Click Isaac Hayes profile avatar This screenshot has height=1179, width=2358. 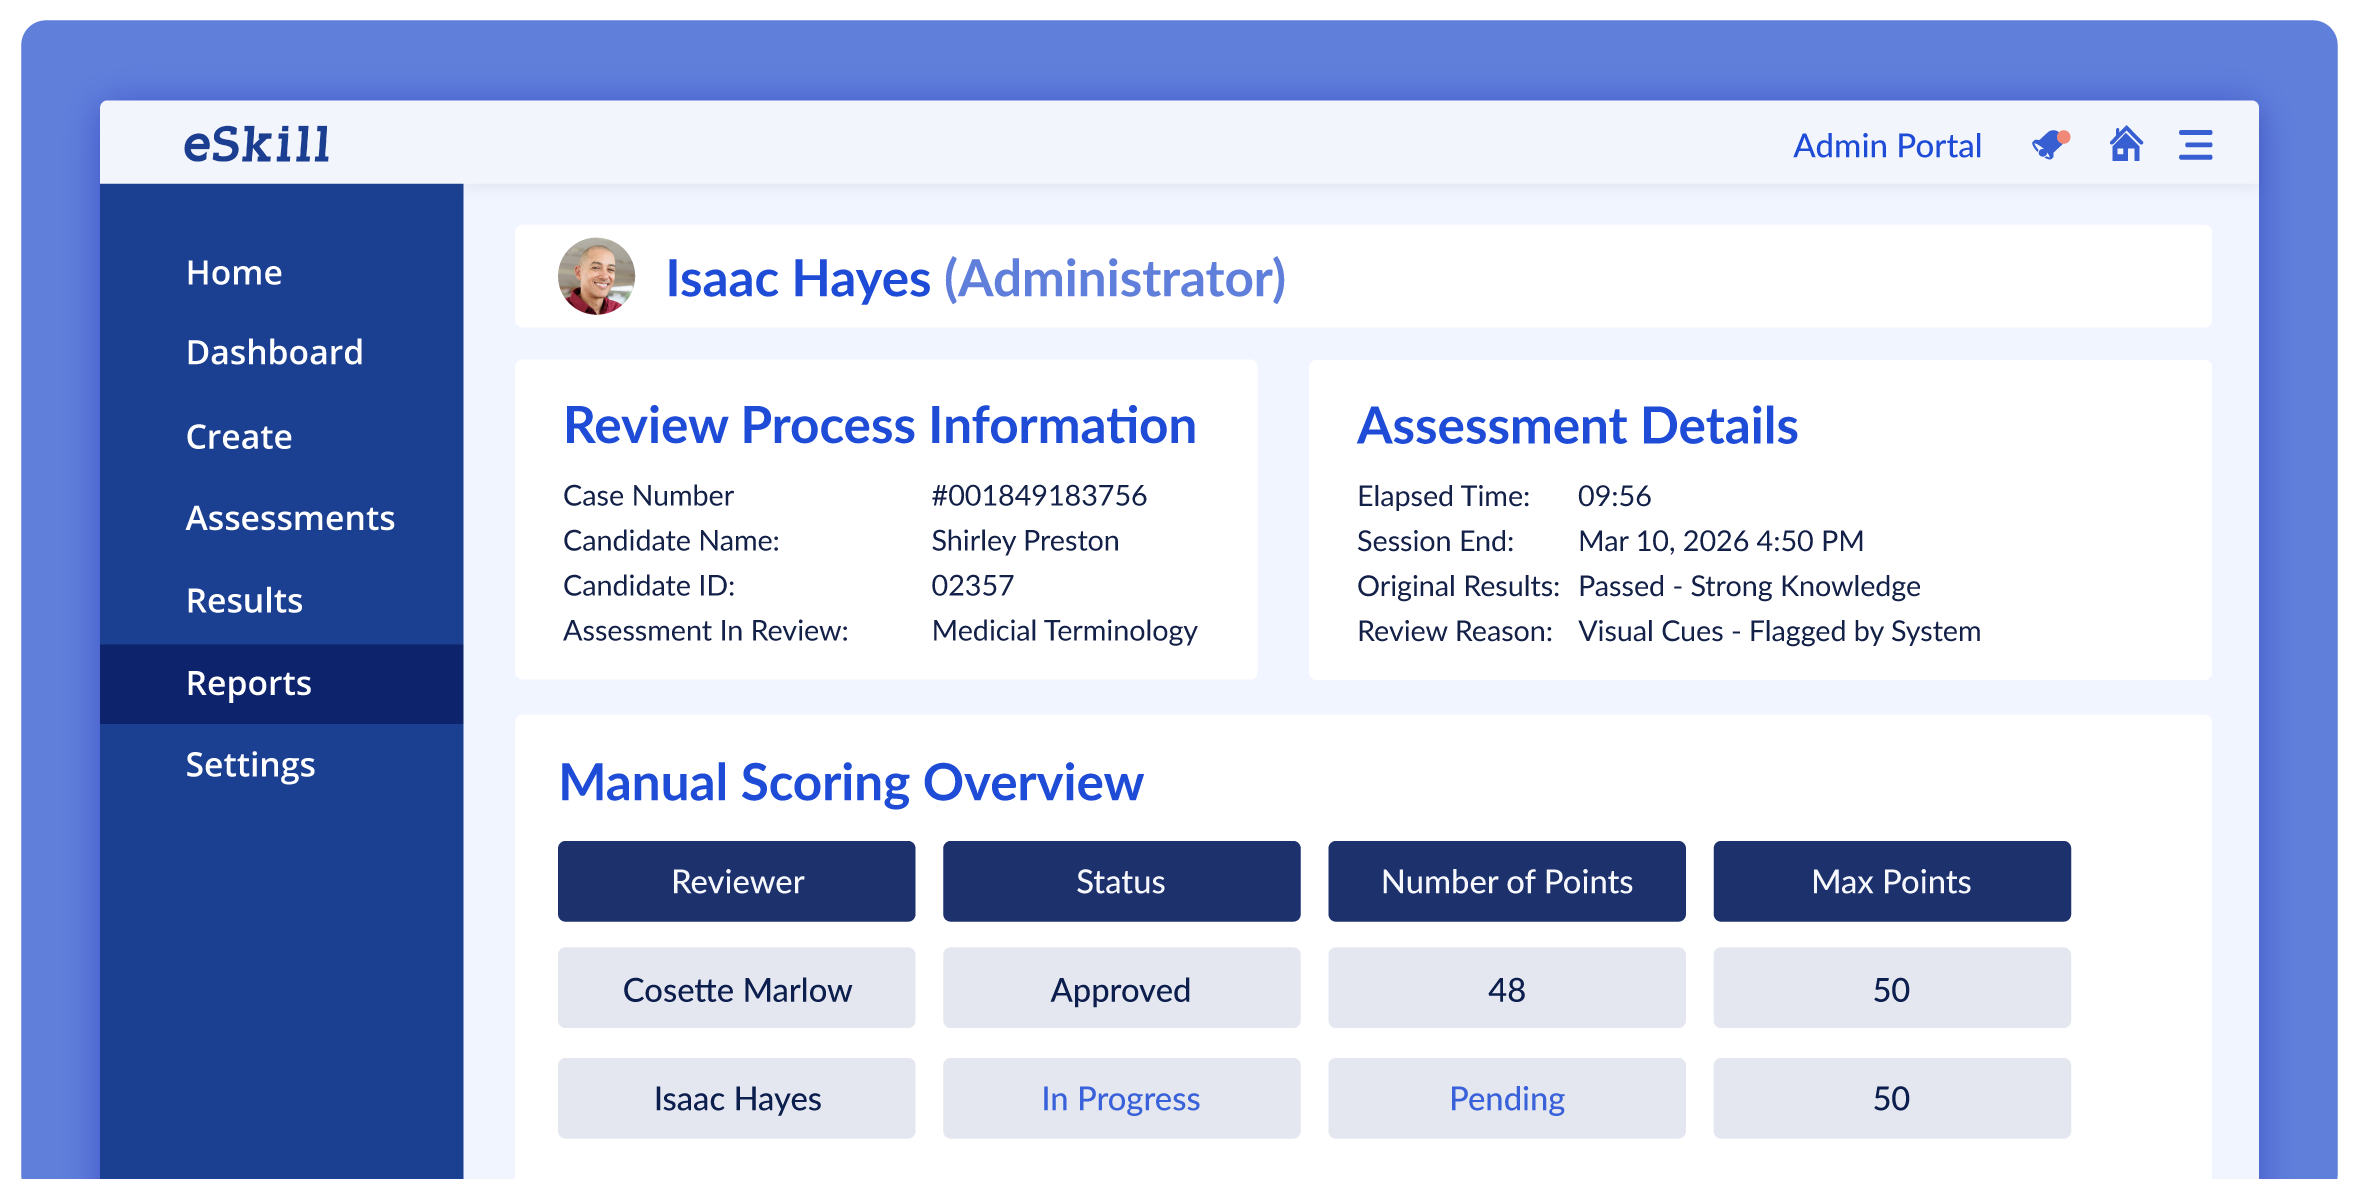(x=596, y=277)
